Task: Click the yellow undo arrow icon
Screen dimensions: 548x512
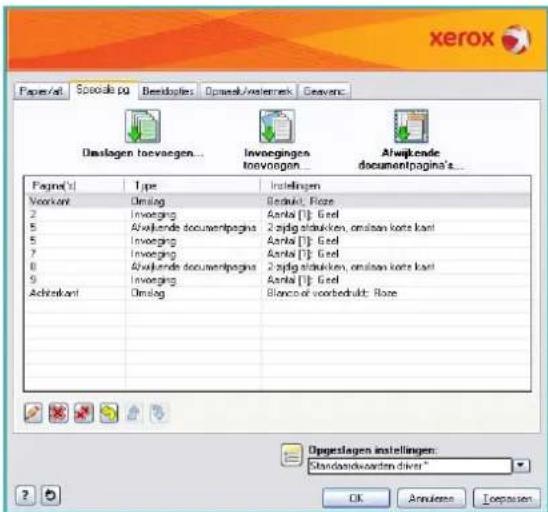Action: pyautogui.click(x=109, y=413)
